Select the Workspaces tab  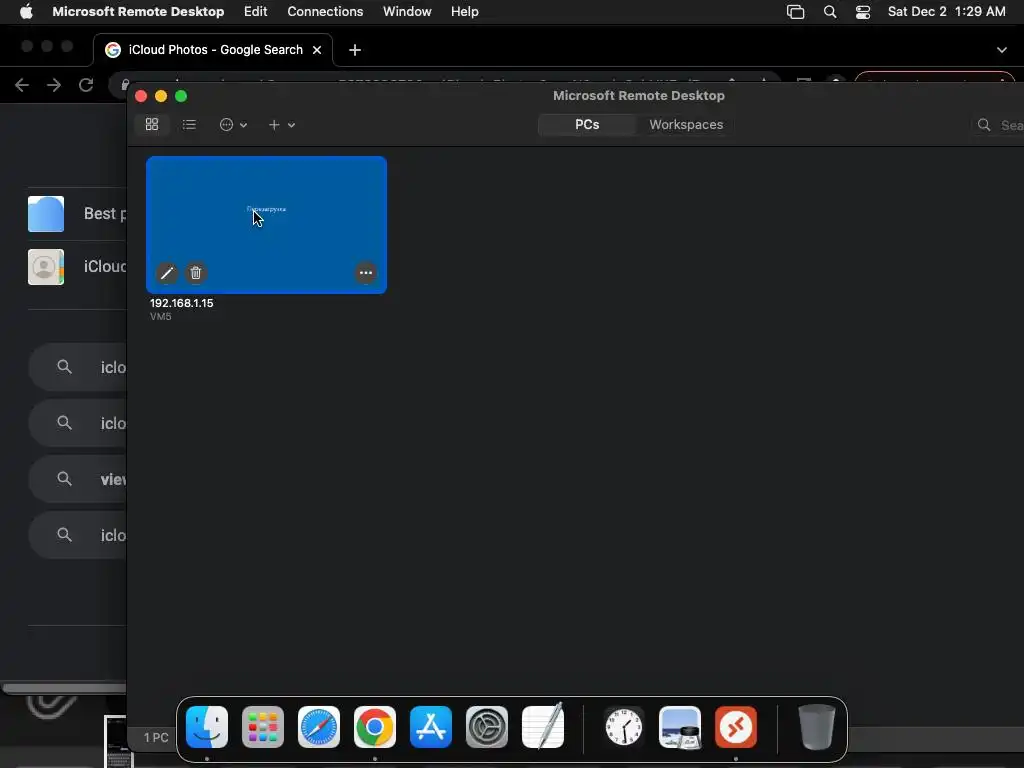686,125
